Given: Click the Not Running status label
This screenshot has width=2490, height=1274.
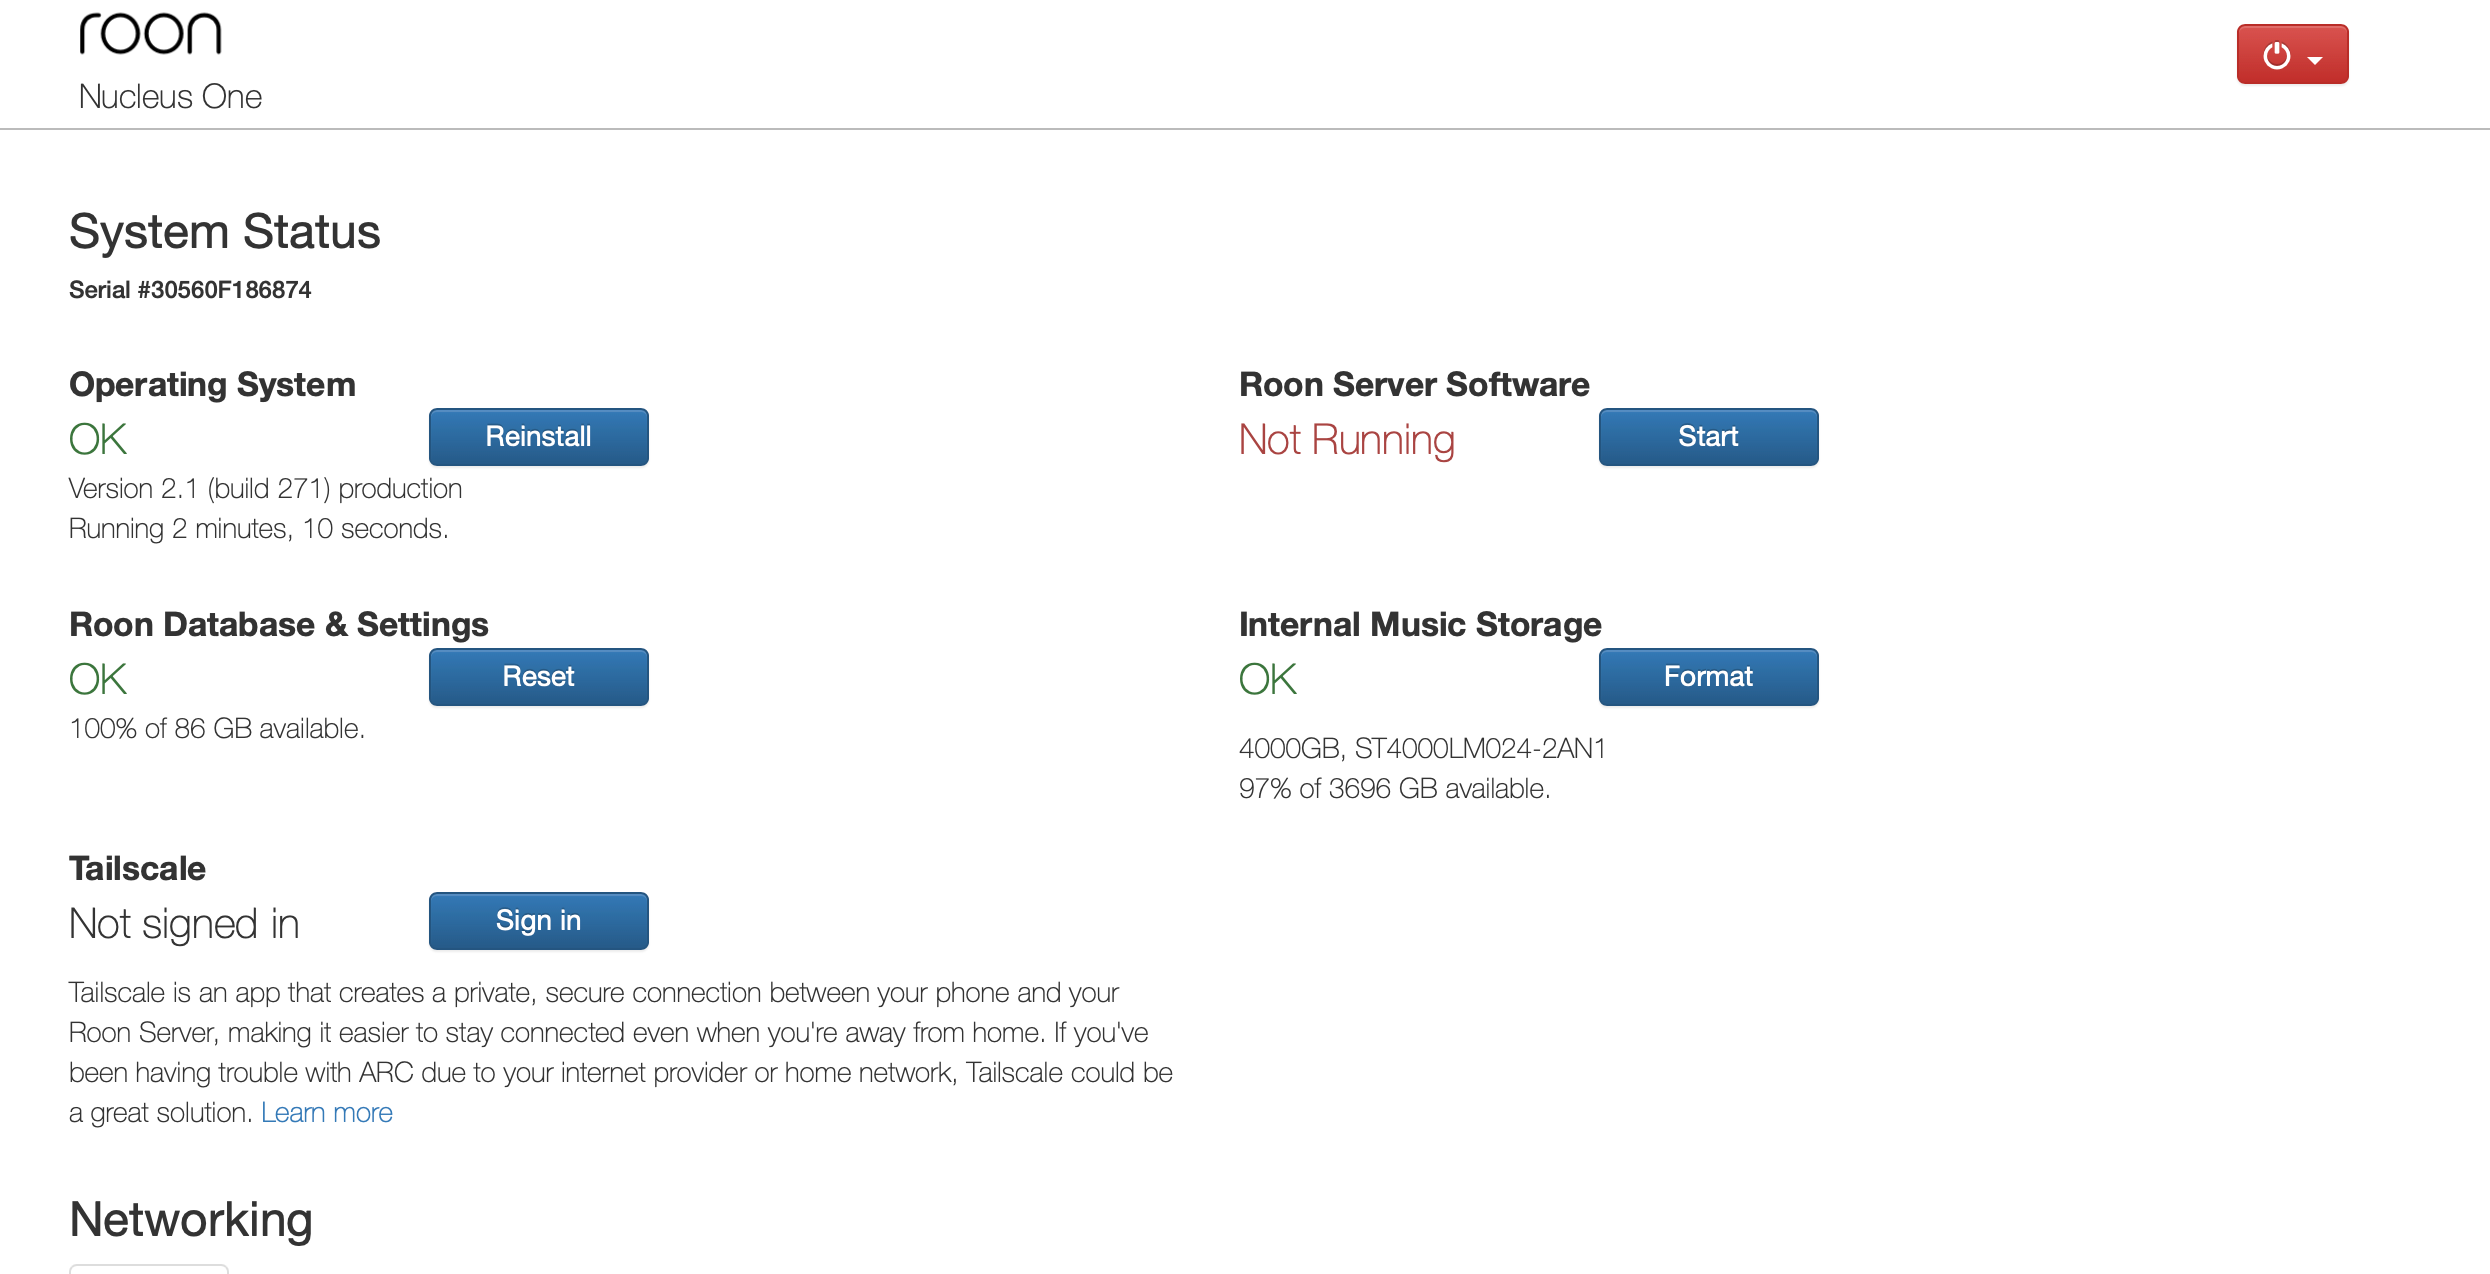Looking at the screenshot, I should point(1347,440).
